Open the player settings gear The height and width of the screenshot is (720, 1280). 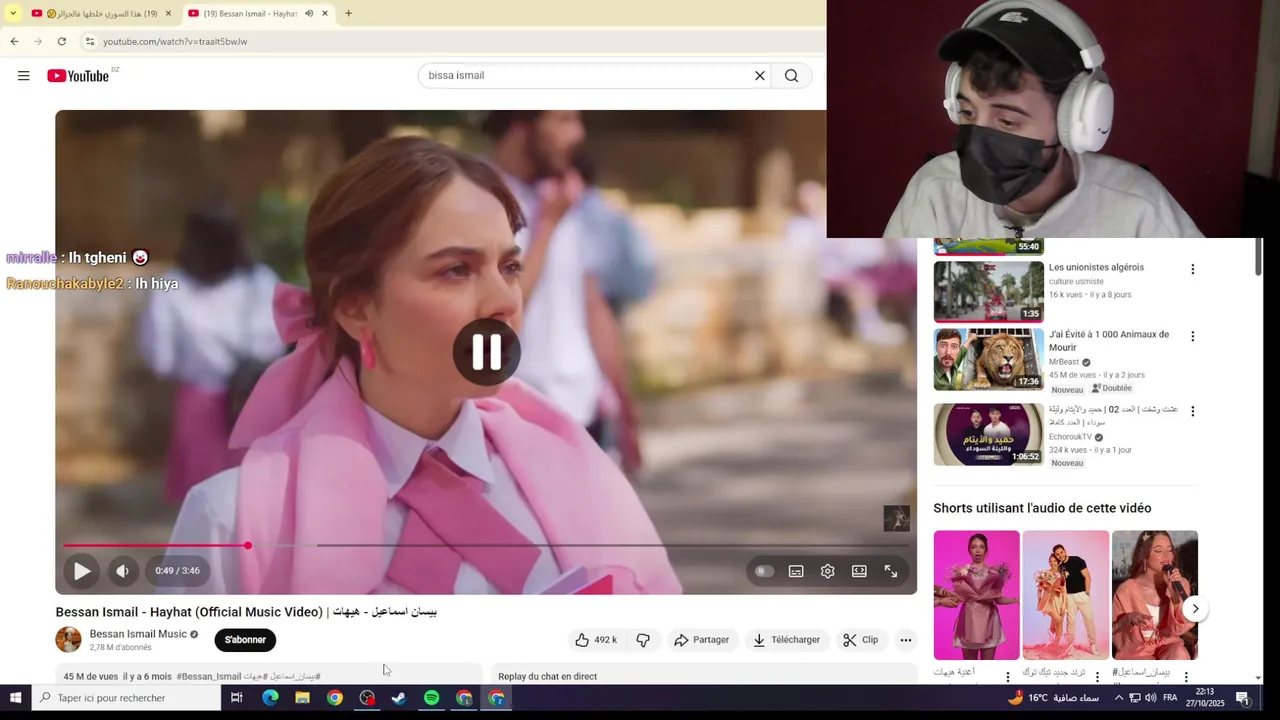(827, 571)
